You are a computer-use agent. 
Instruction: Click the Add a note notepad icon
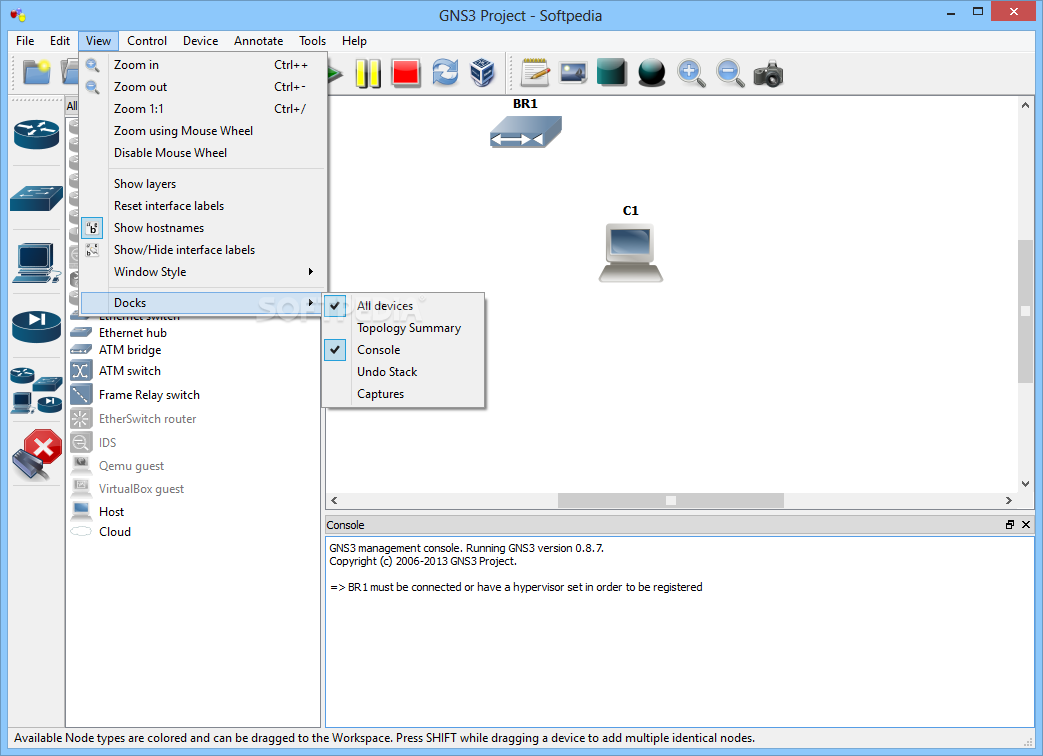[x=535, y=72]
